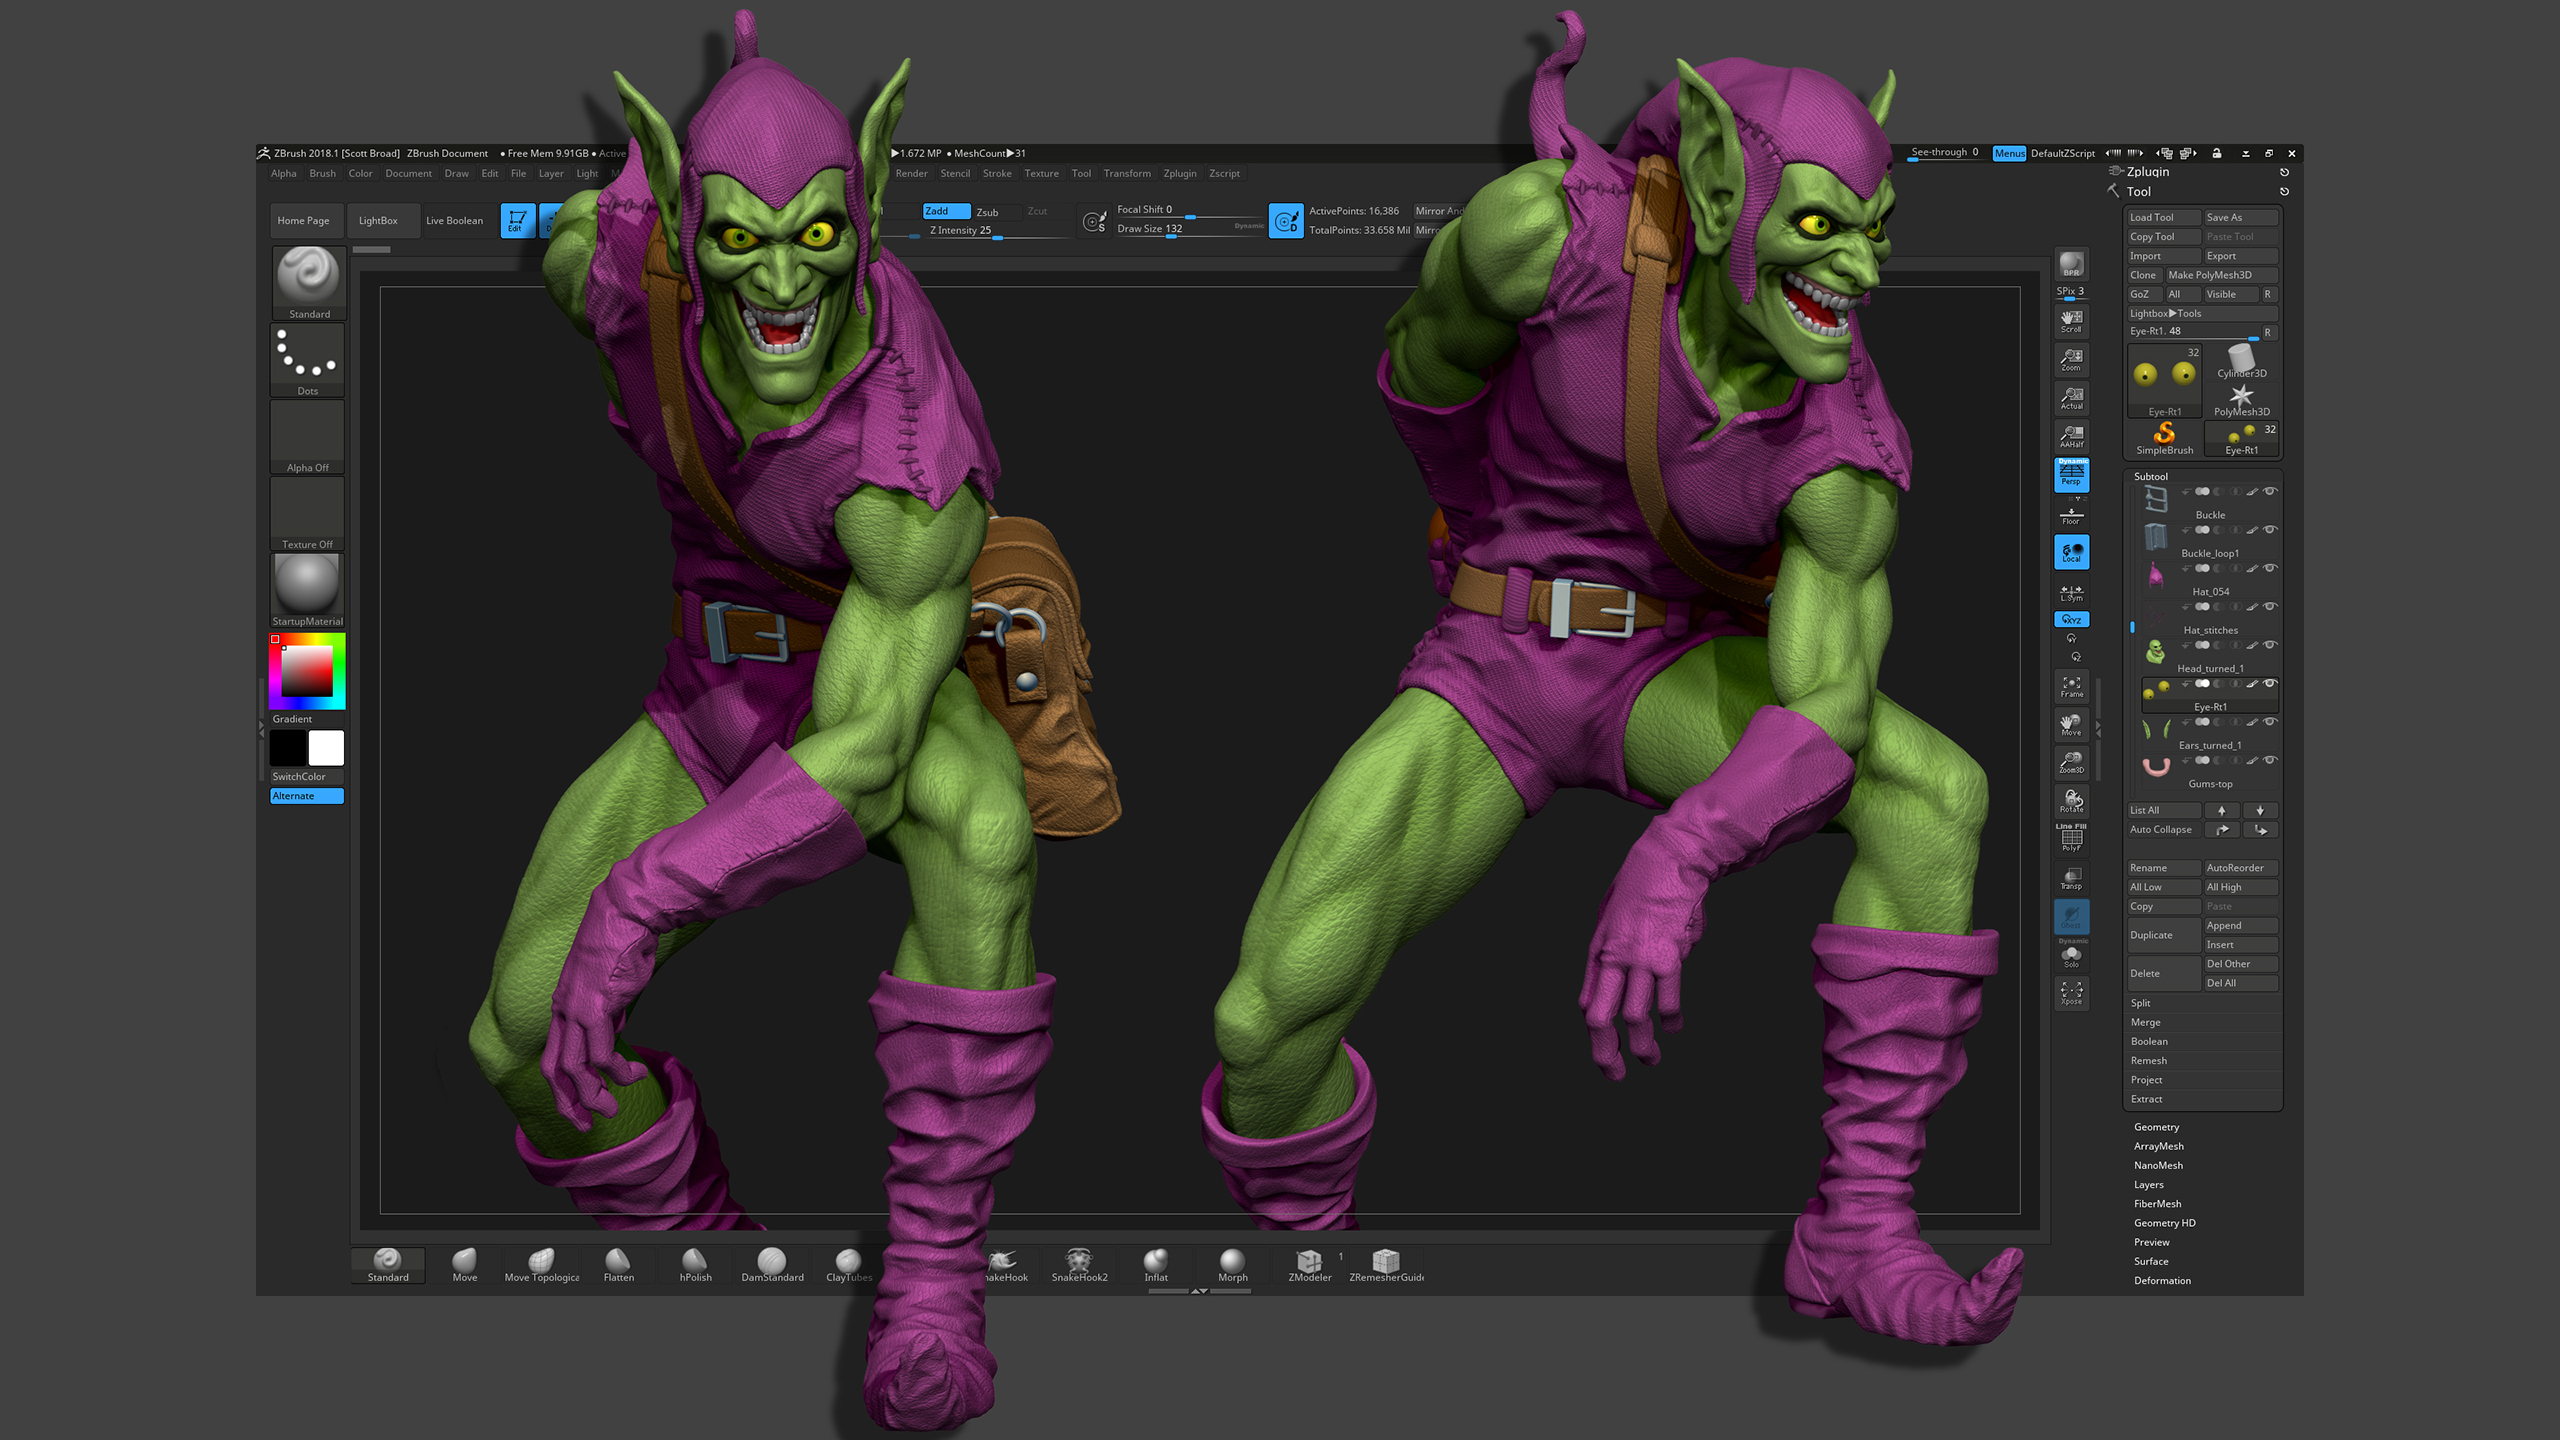Click the Actual size icon
This screenshot has width=2560, height=1440.
(2071, 398)
